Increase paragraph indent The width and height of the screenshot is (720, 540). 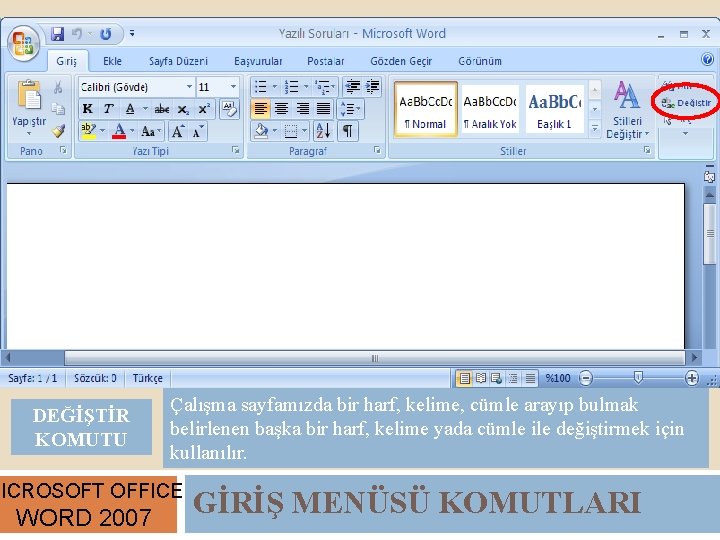[x=372, y=87]
